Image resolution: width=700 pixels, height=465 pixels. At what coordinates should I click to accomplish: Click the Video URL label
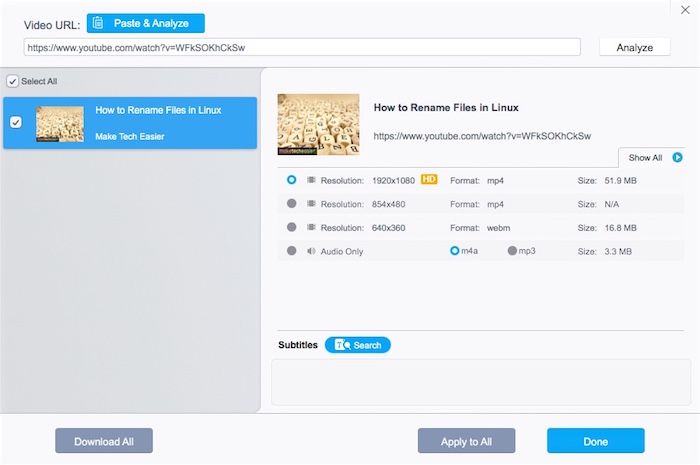tap(52, 25)
